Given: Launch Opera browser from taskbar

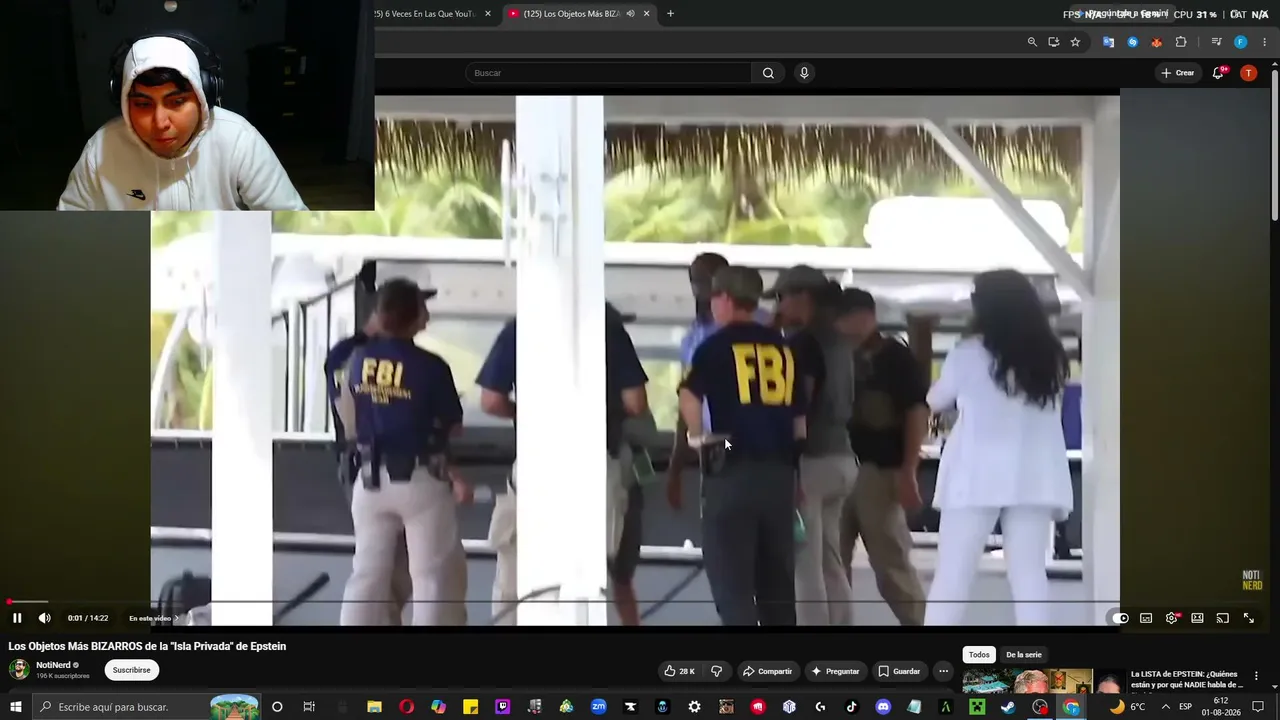Looking at the screenshot, I should (406, 707).
